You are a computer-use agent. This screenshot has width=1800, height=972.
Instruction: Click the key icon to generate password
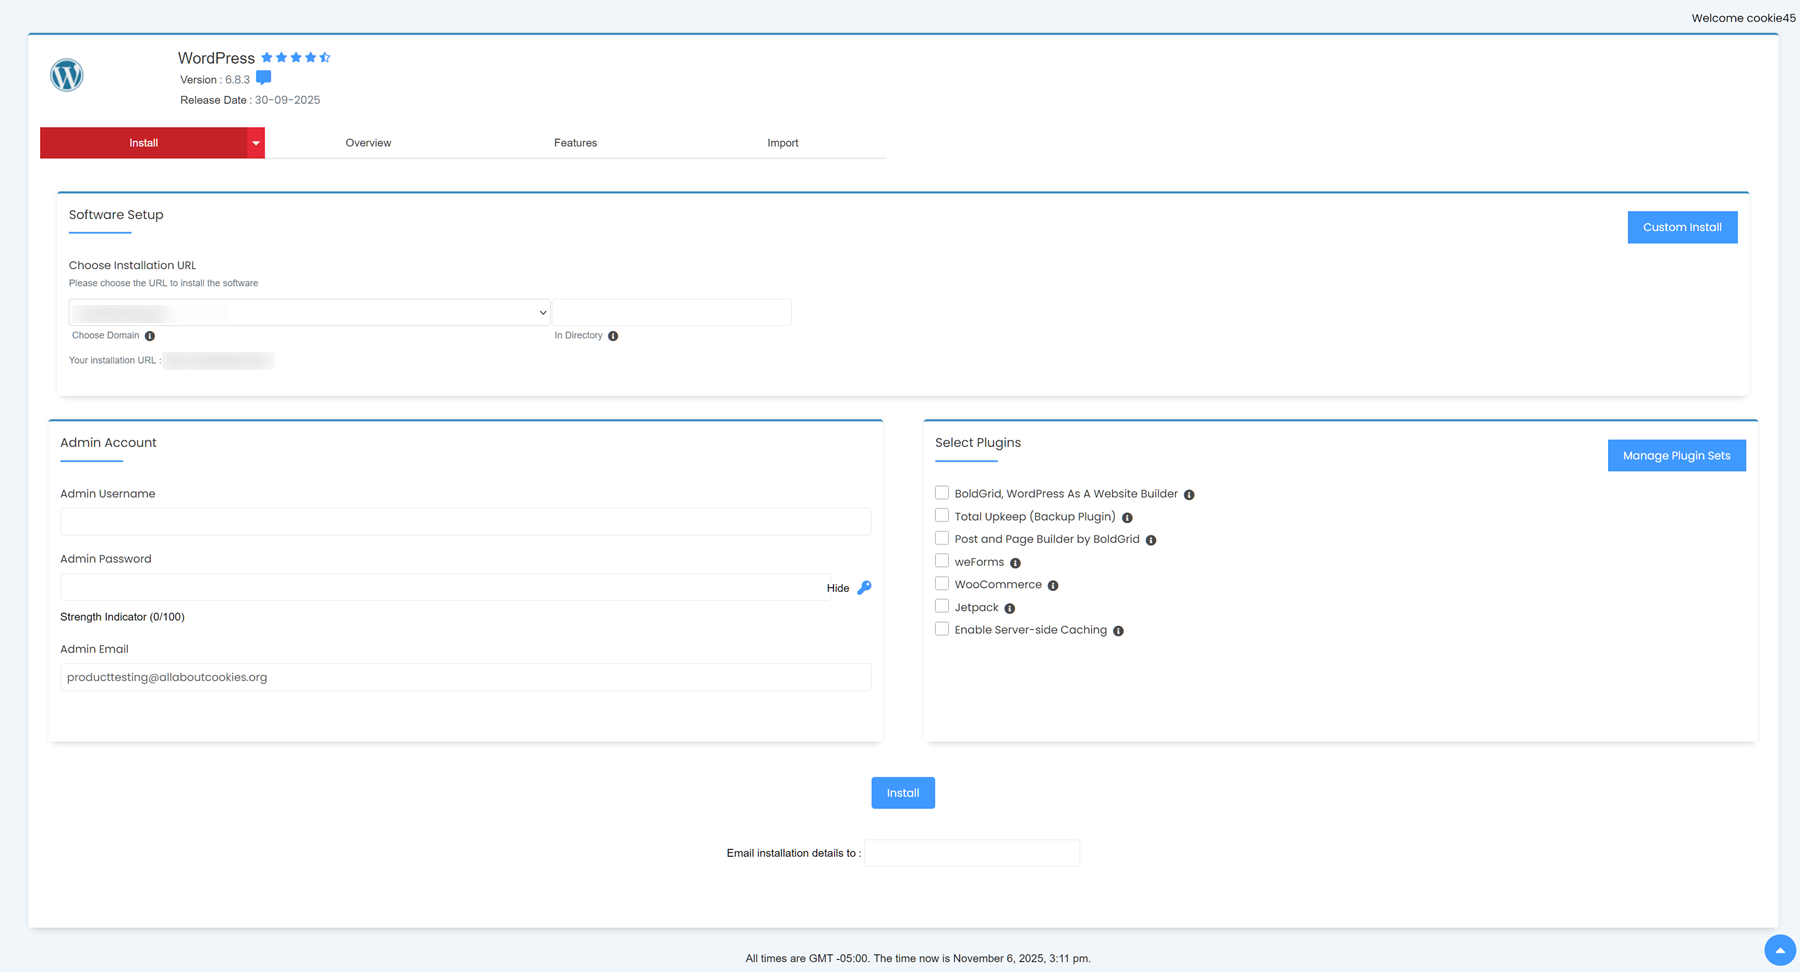click(864, 588)
